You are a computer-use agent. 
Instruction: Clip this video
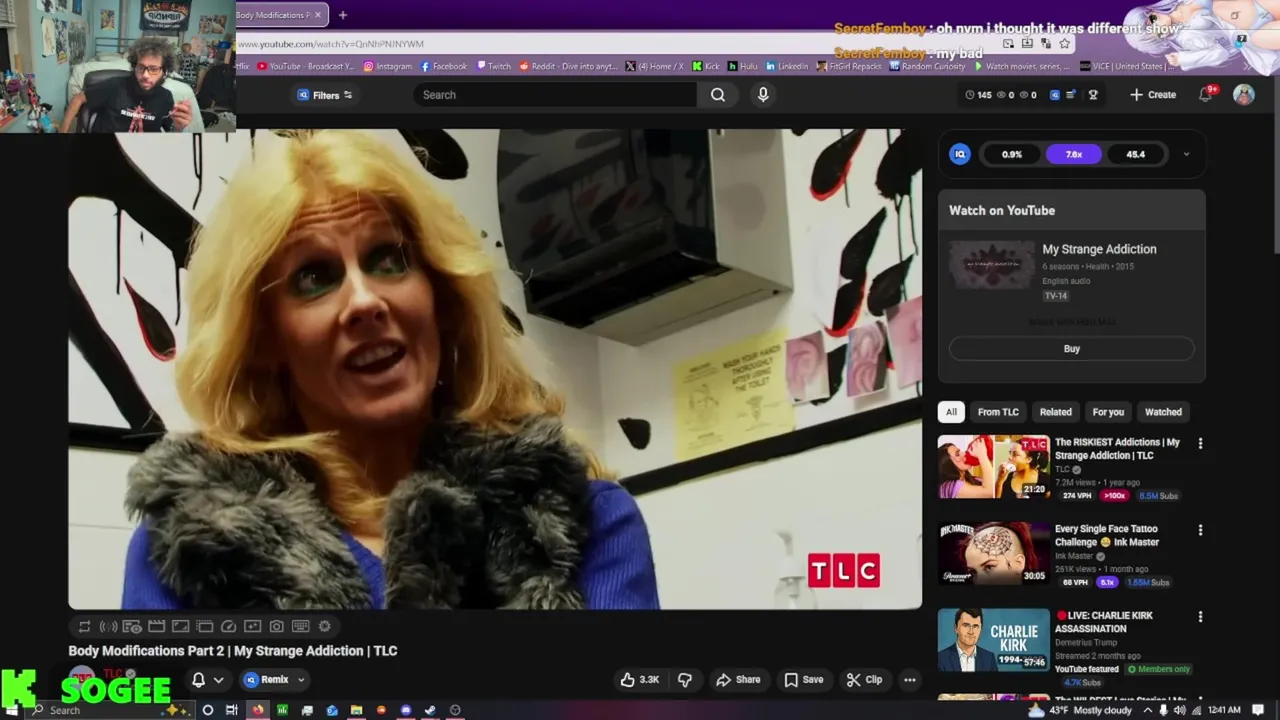(864, 680)
